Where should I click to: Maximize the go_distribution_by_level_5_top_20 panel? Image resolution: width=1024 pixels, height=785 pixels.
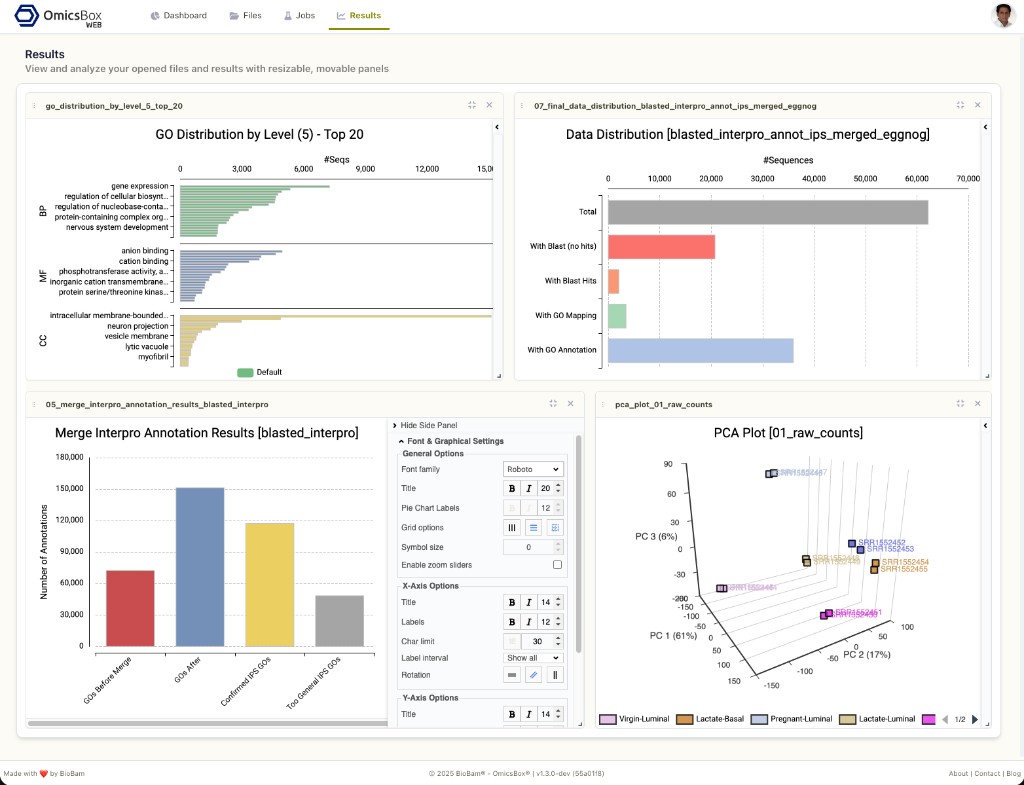[x=471, y=105]
